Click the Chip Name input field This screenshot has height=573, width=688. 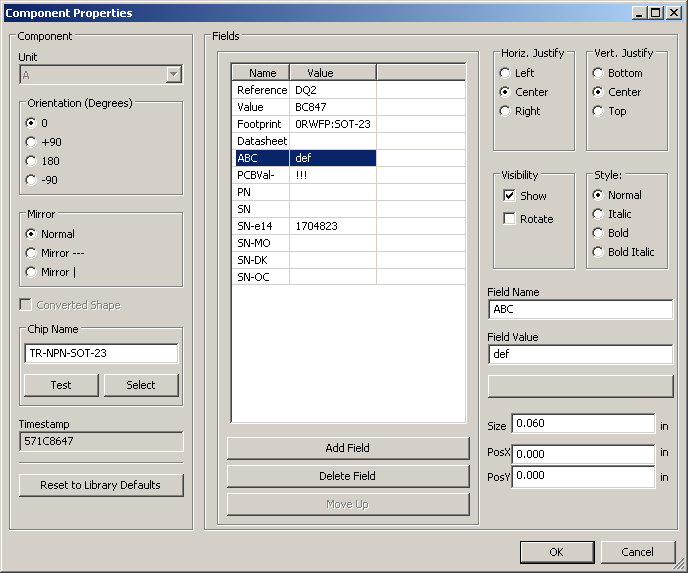point(101,353)
